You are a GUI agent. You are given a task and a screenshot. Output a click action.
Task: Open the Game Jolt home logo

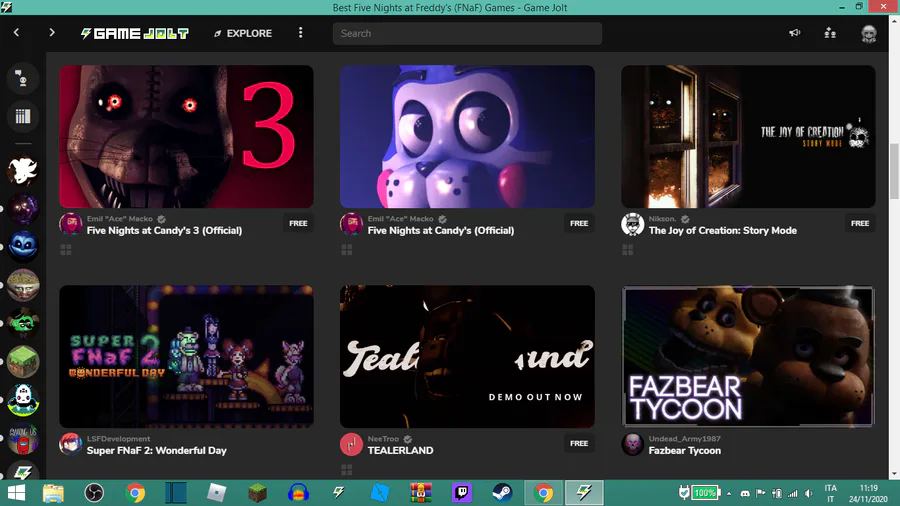click(x=134, y=33)
